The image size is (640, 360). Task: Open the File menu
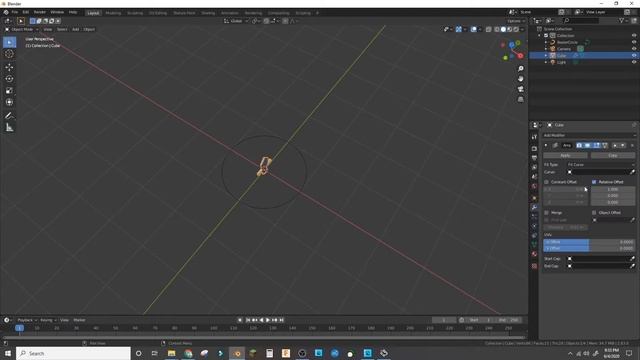[x=15, y=12]
